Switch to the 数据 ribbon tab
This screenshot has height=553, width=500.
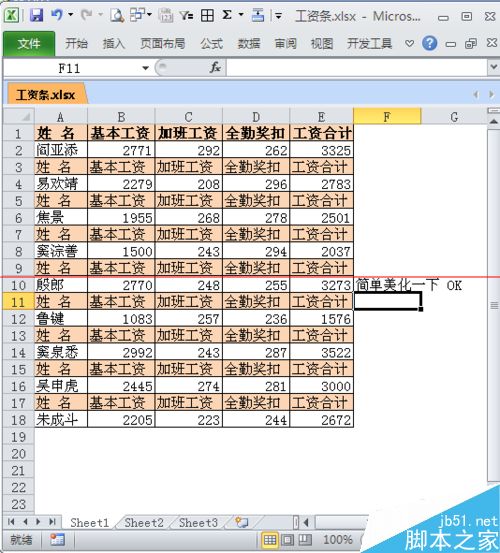tap(249, 44)
